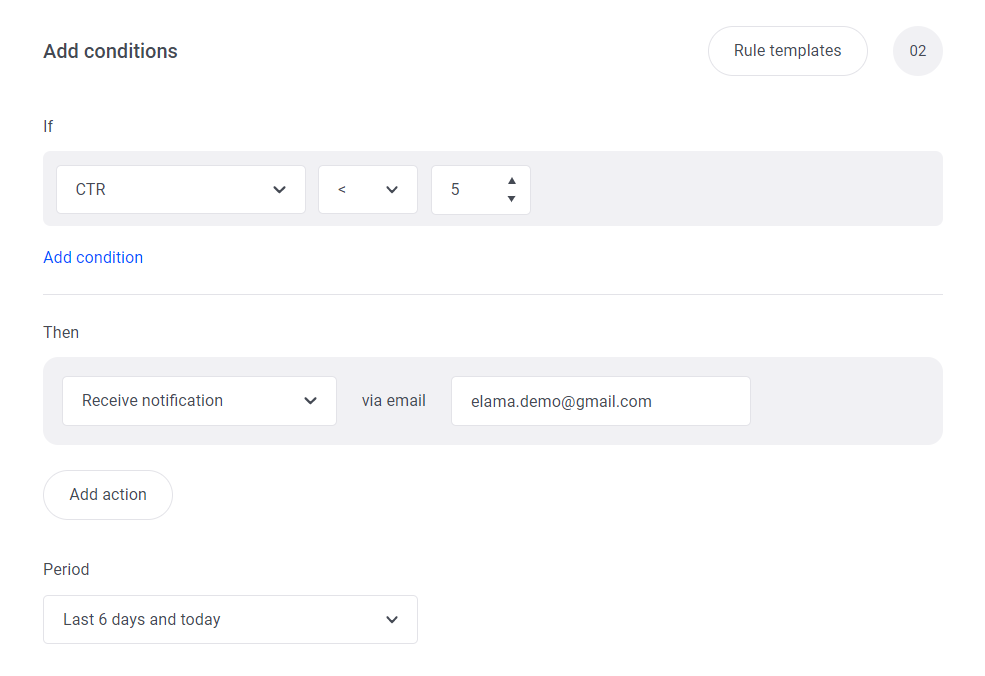Click the Then section label
Image resolution: width=985 pixels, height=676 pixels.
[x=61, y=332]
